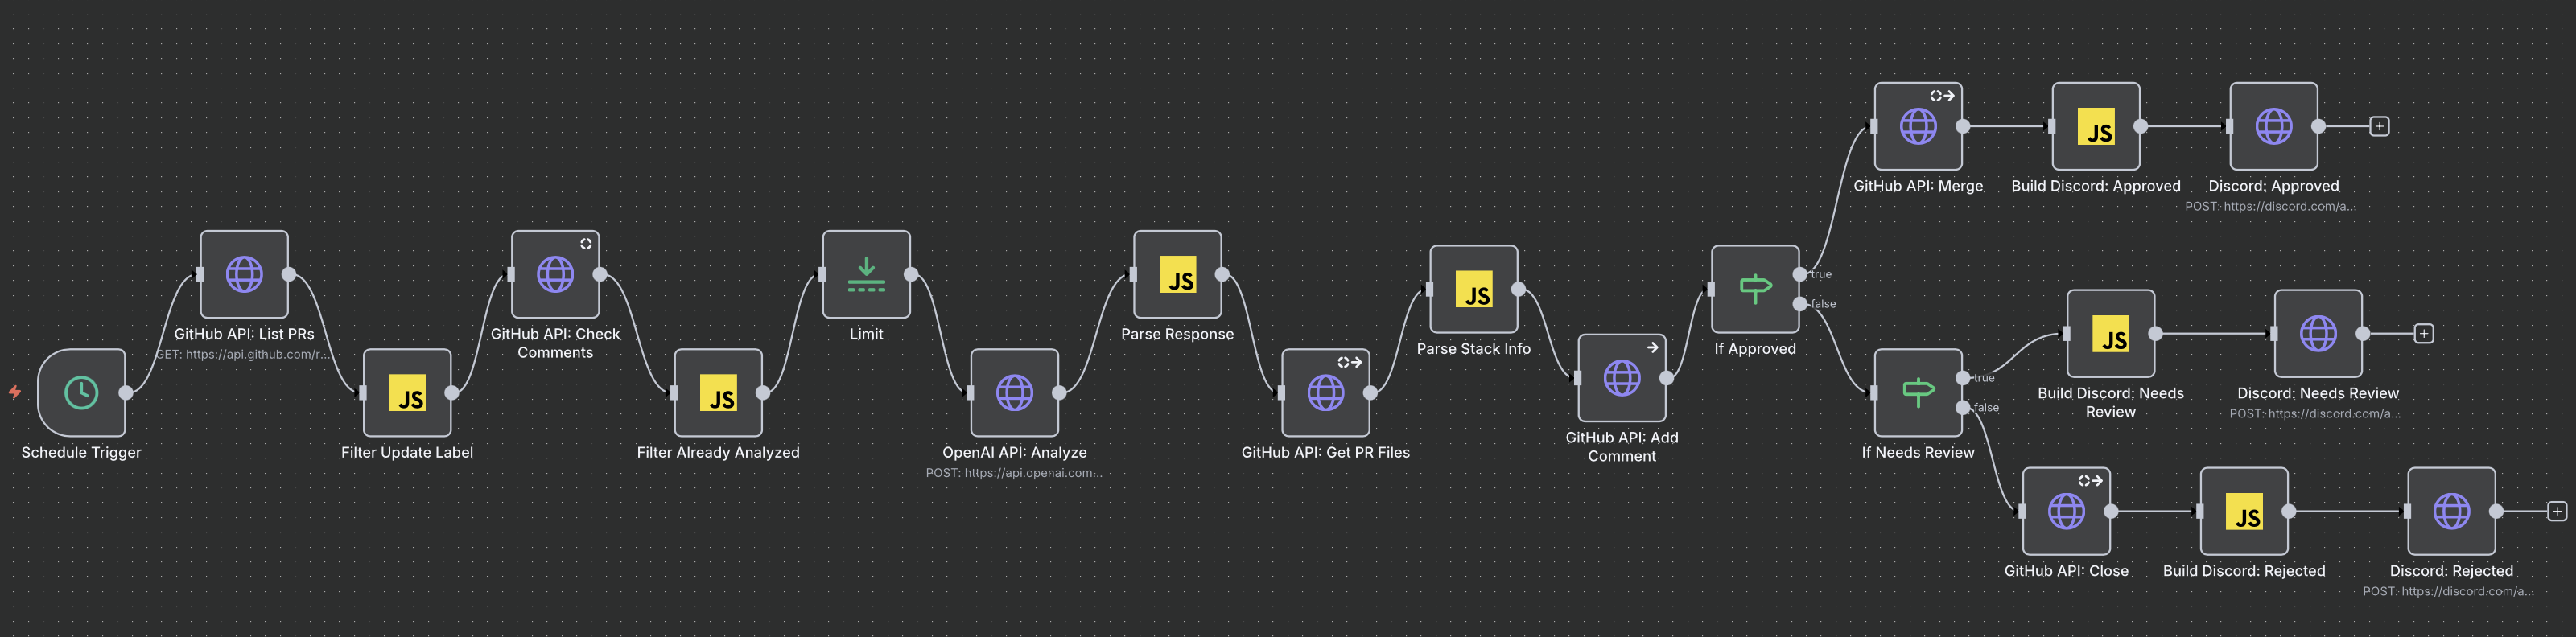This screenshot has width=2576, height=637.
Task: Click the false output of If Needs Review
Action: pyautogui.click(x=1963, y=407)
